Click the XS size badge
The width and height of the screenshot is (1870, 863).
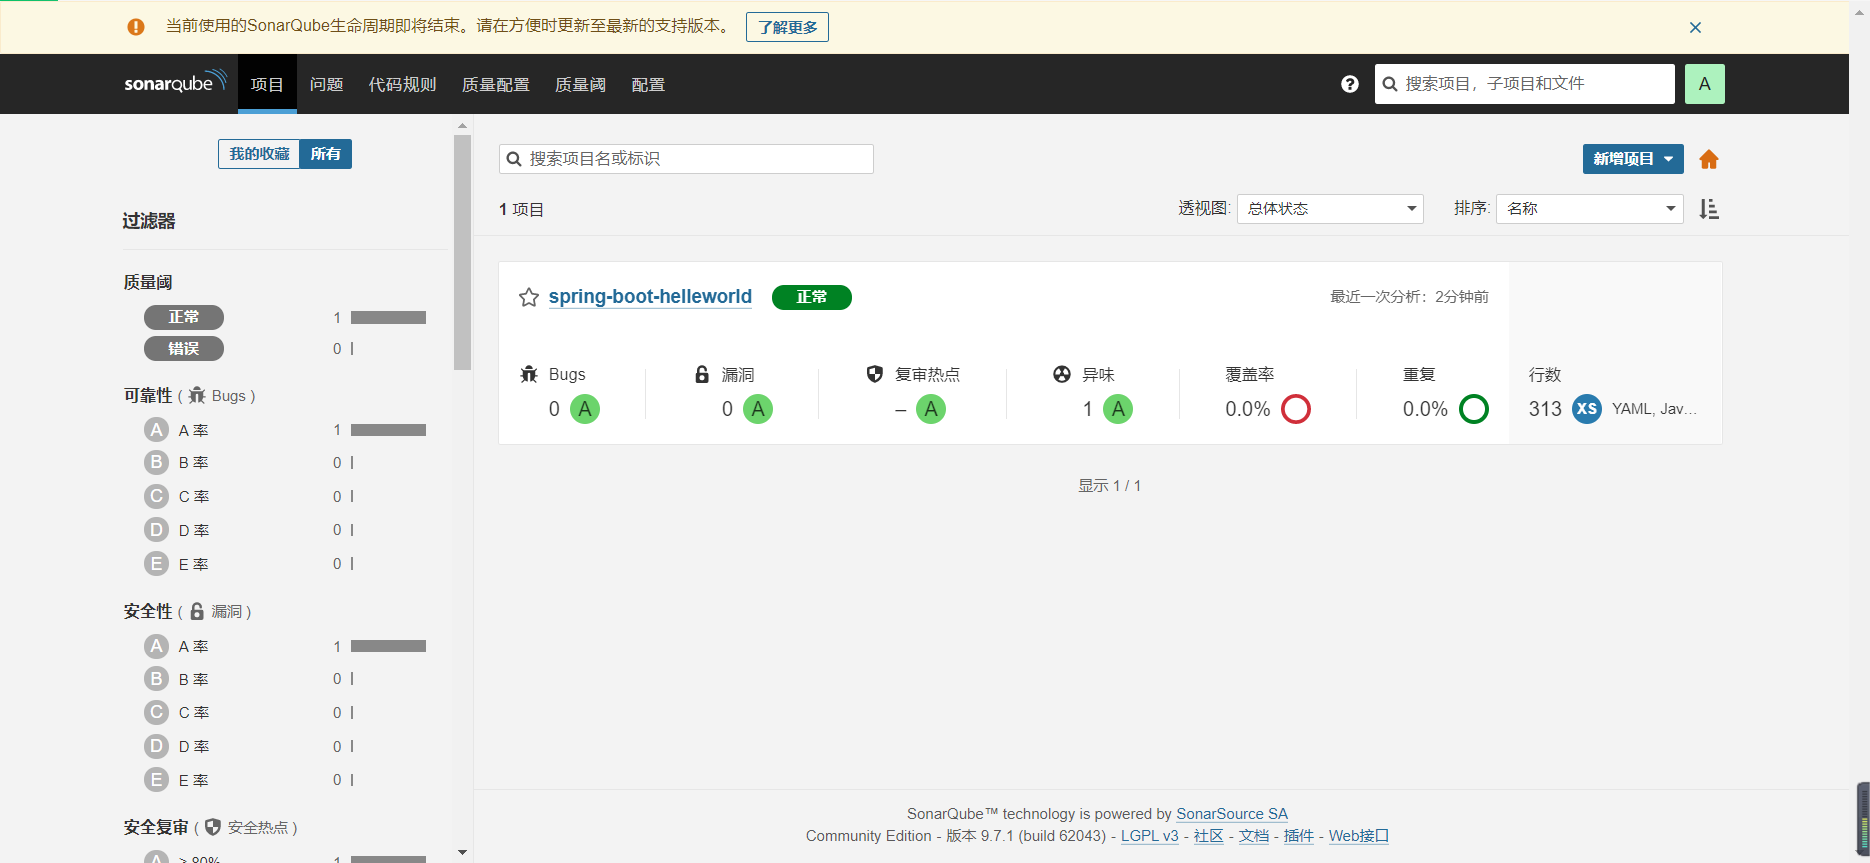click(1587, 409)
